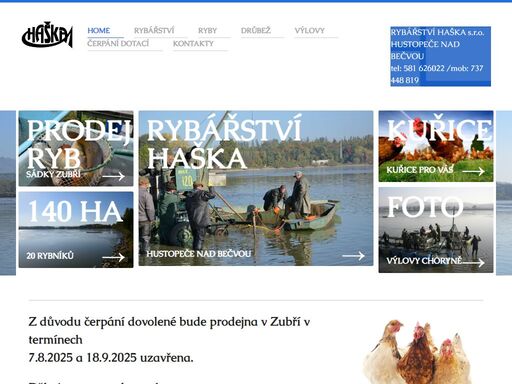
Task: Click the blue contact info box
Action: (x=440, y=56)
